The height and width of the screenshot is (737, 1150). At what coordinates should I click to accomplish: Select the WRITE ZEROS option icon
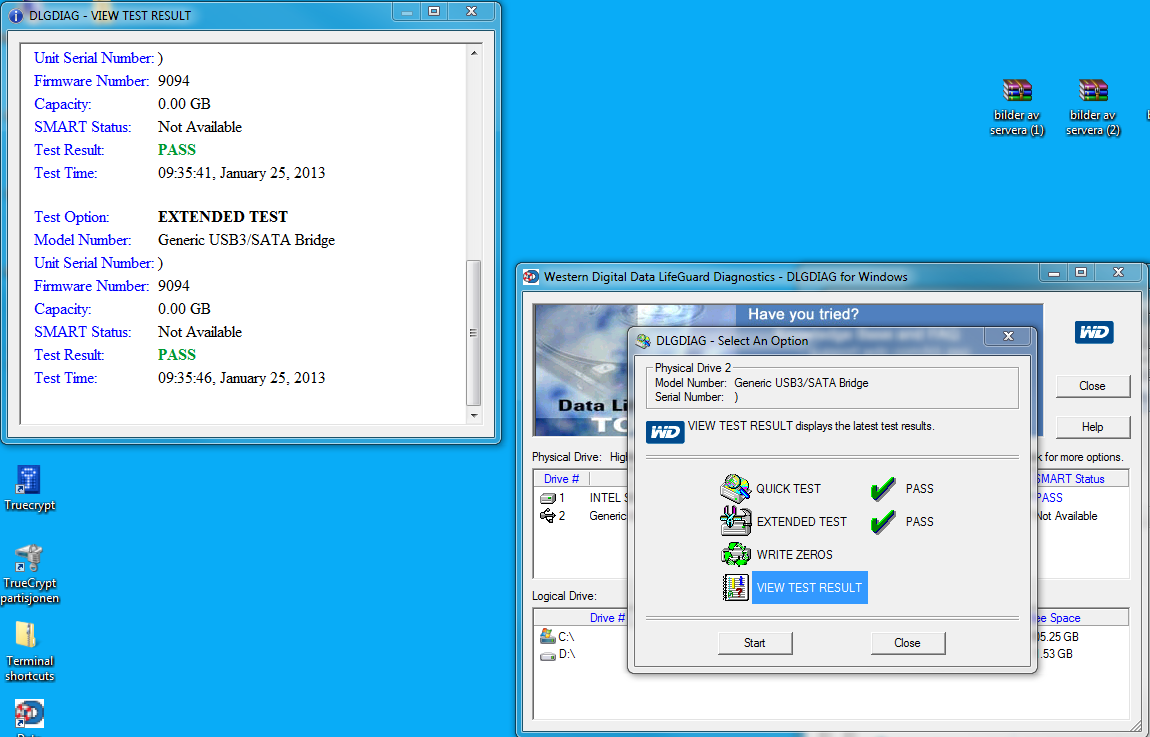[735, 554]
